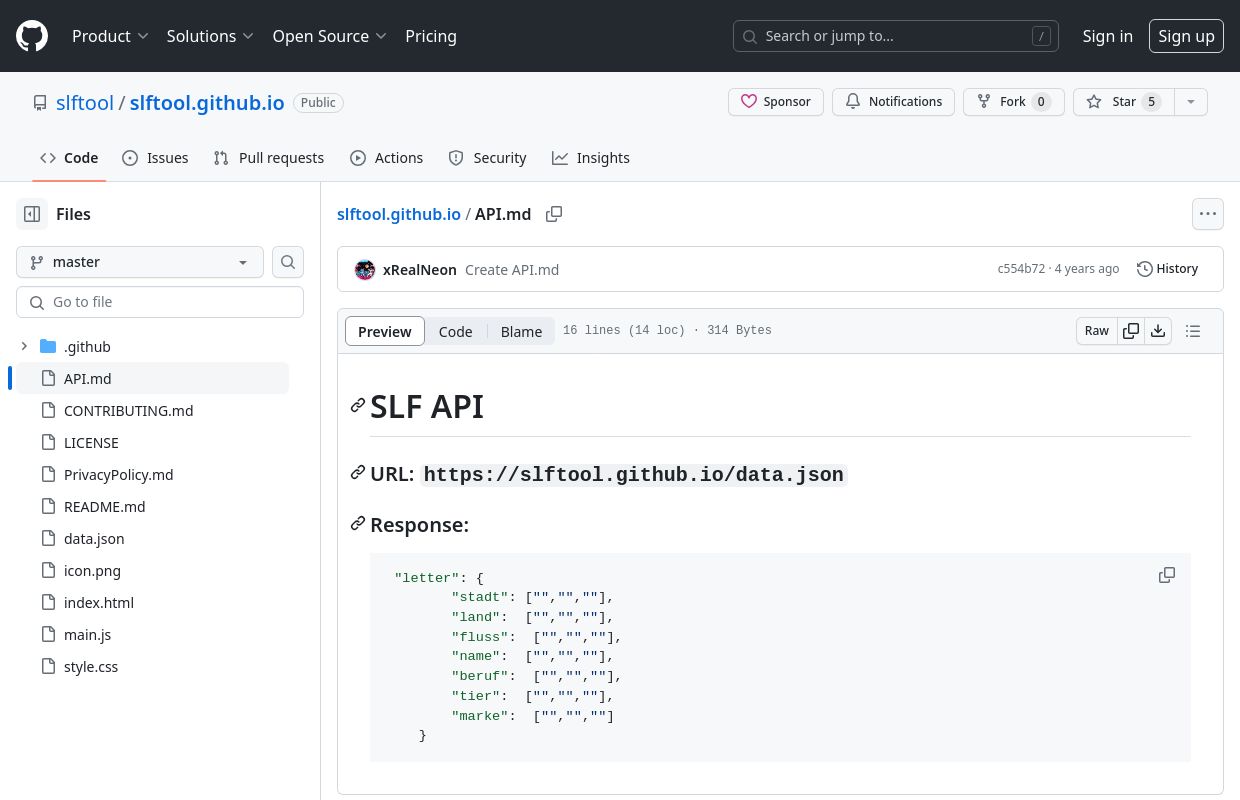1240x800 pixels.
Task: Open the more file actions ellipsis menu
Action: [x=1208, y=214]
